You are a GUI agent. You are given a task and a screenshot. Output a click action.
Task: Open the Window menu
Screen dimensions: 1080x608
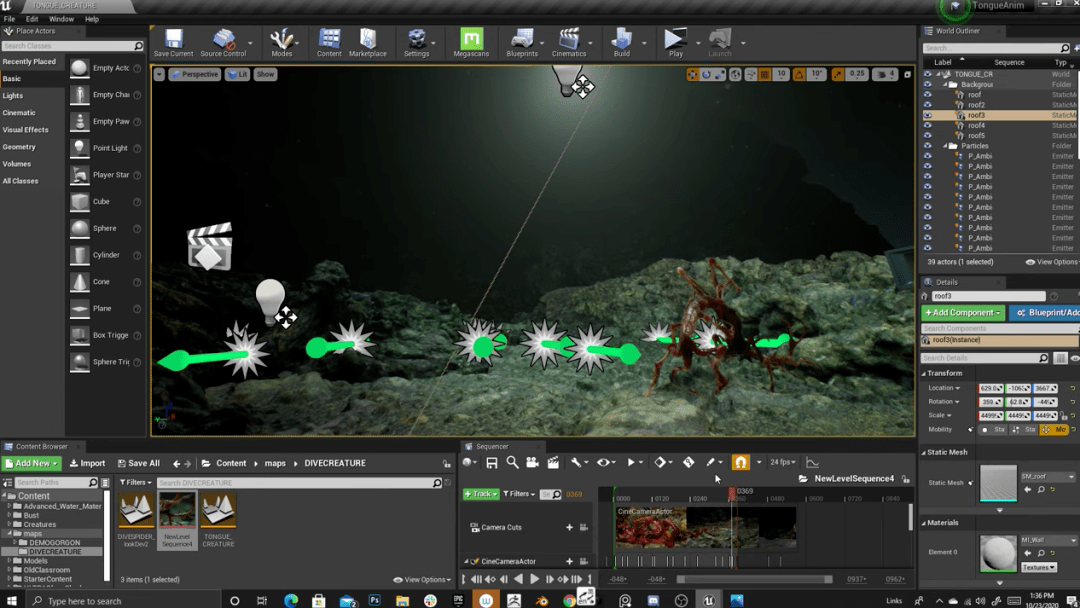pyautogui.click(x=61, y=19)
